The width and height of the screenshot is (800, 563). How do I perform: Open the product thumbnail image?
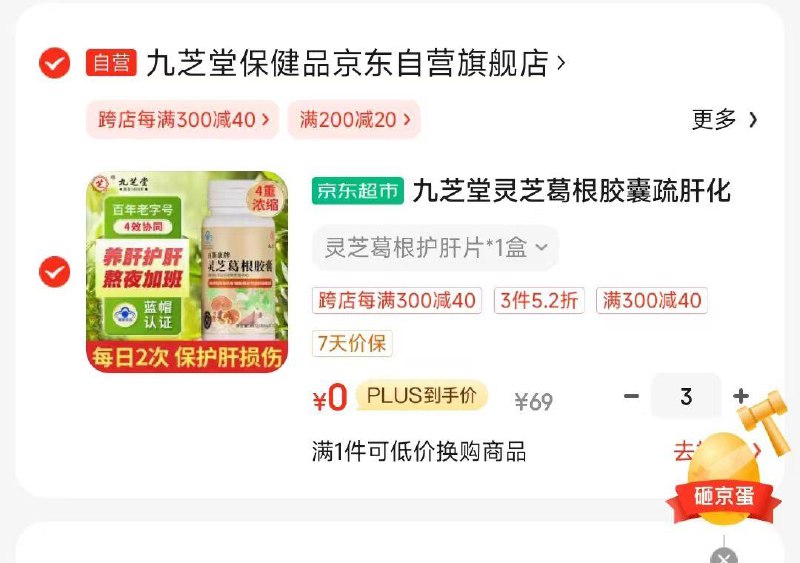pos(187,272)
